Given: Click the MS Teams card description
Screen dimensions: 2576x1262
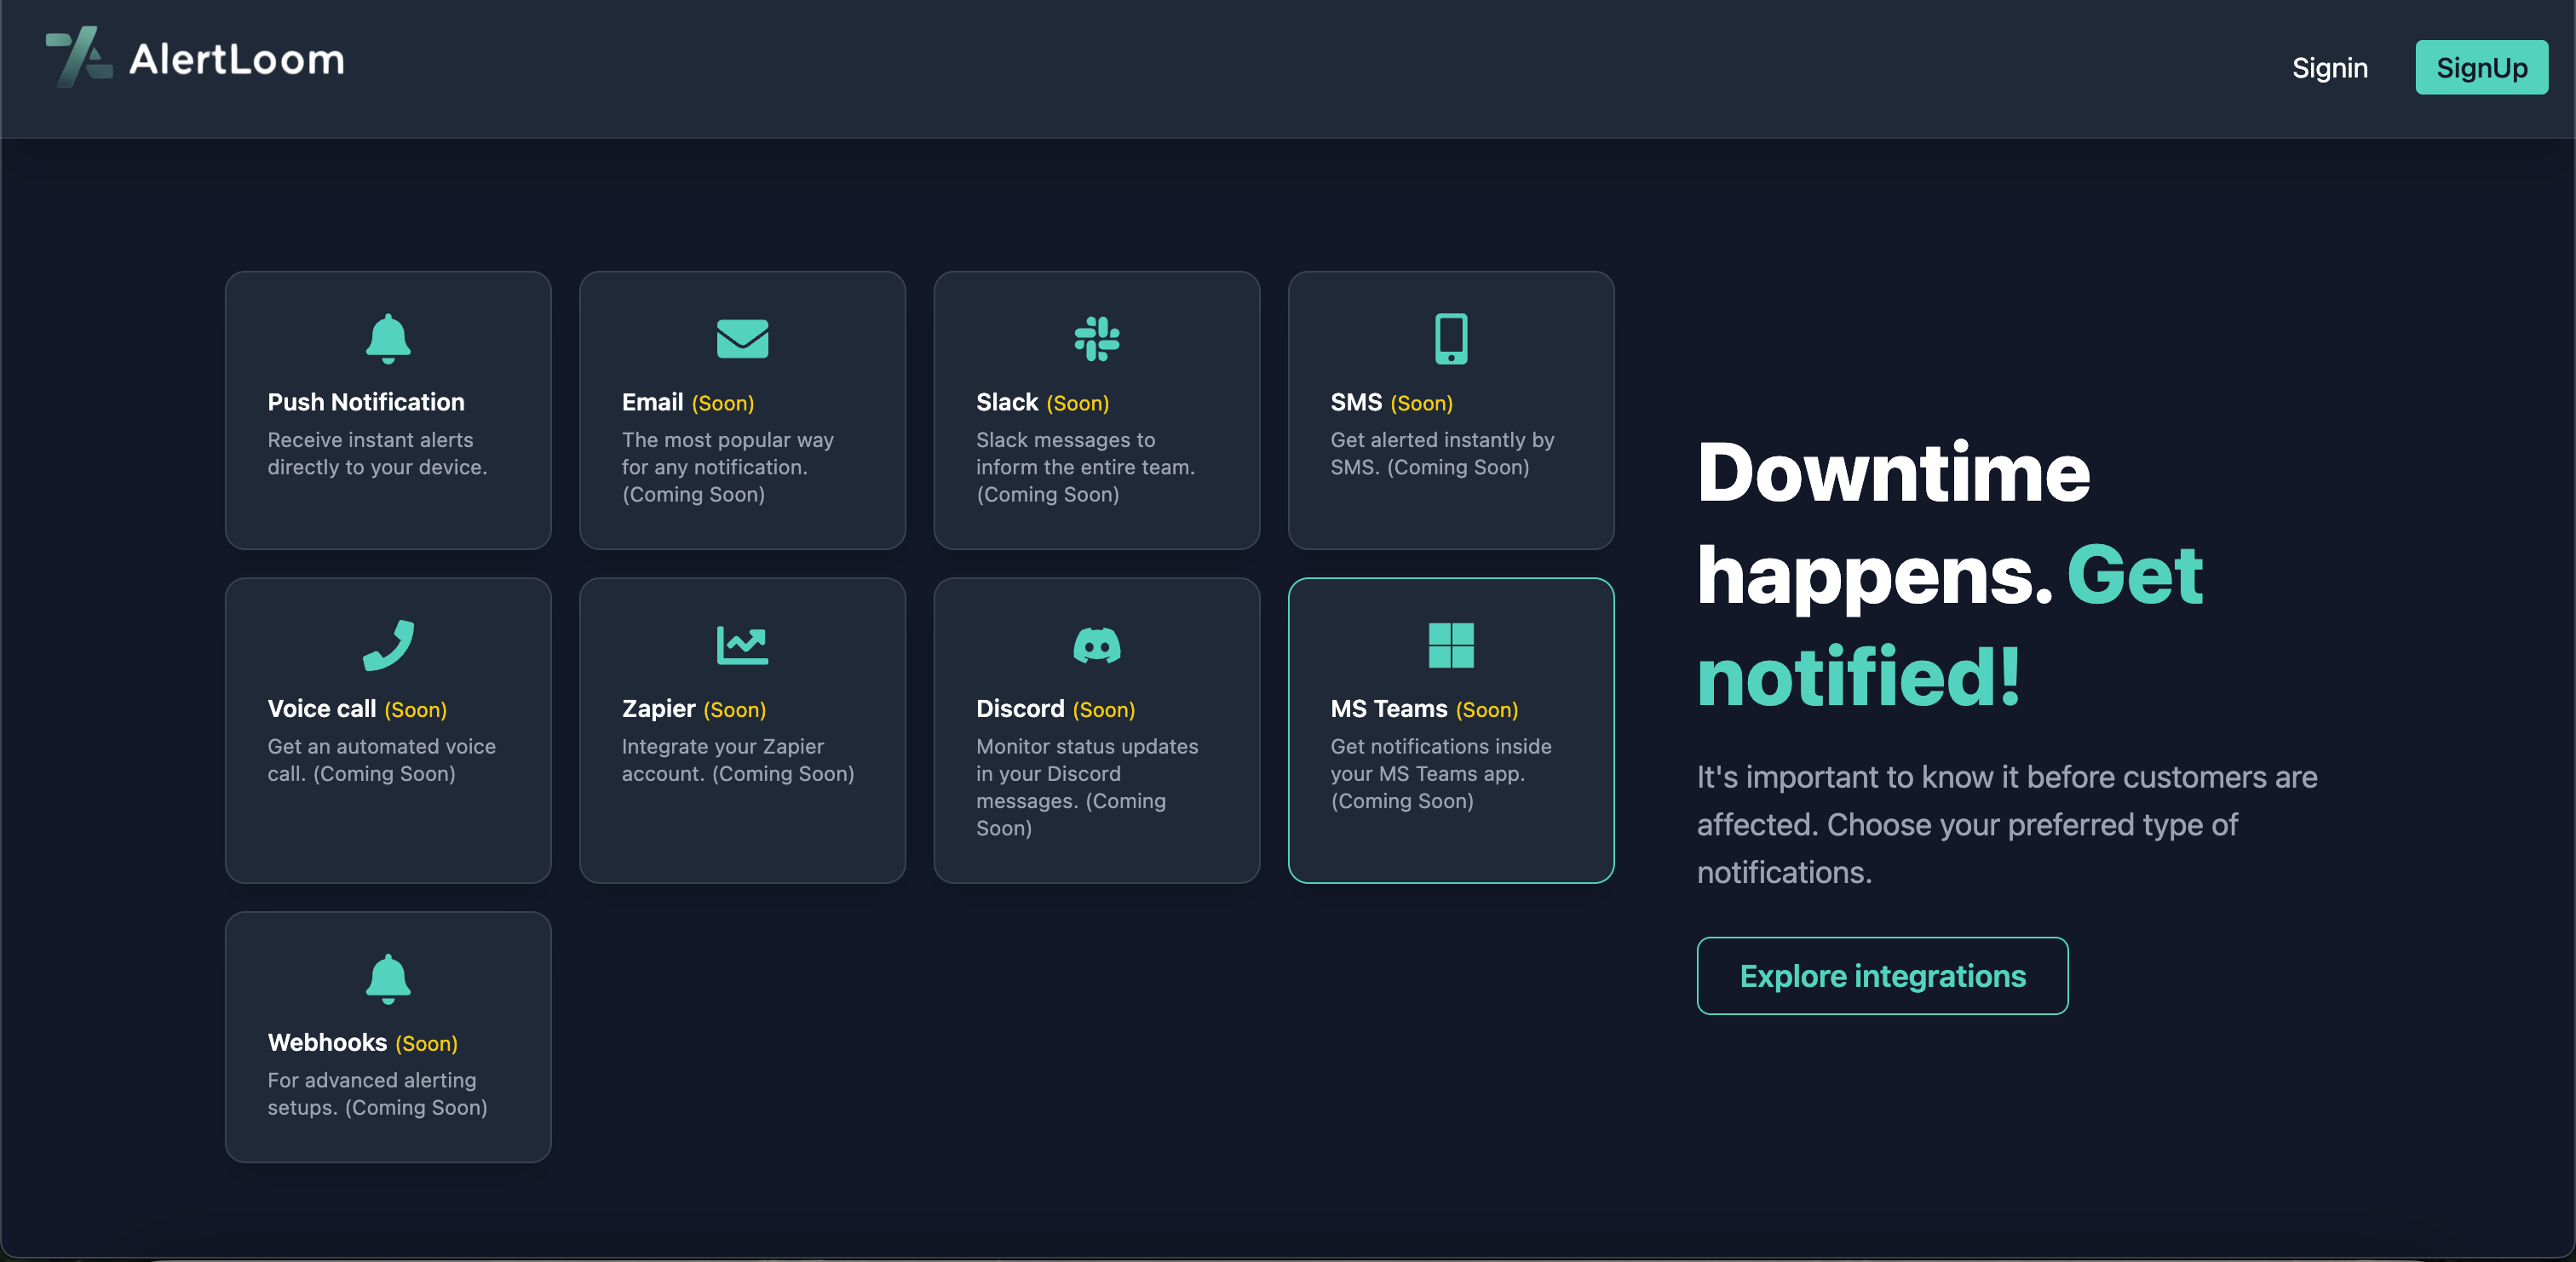Looking at the screenshot, I should coord(1440,773).
